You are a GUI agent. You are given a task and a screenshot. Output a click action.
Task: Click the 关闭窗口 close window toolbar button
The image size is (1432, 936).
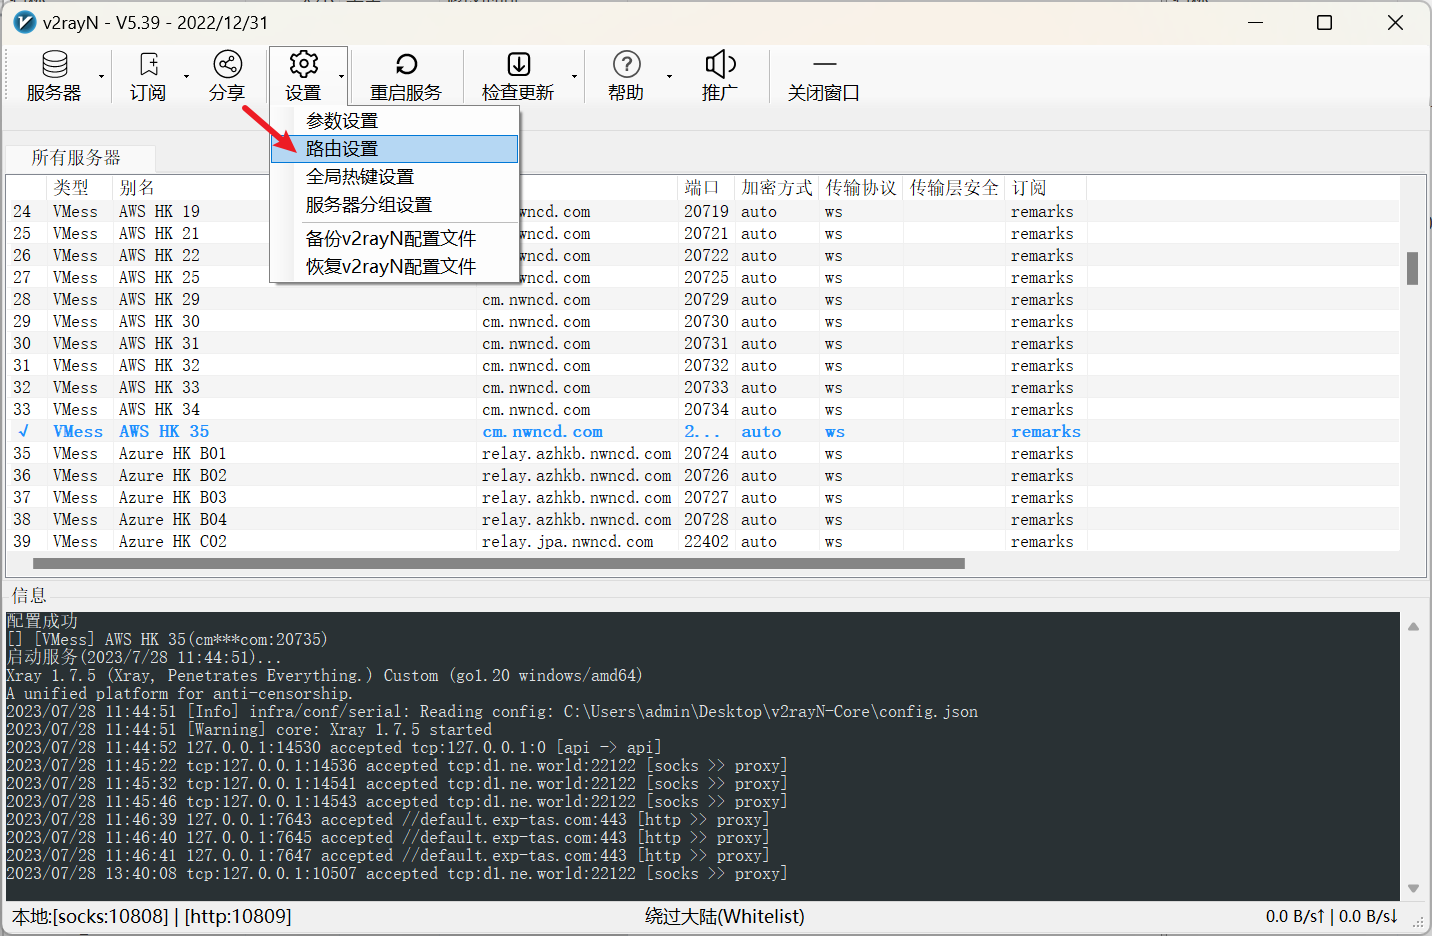pyautogui.click(x=824, y=76)
